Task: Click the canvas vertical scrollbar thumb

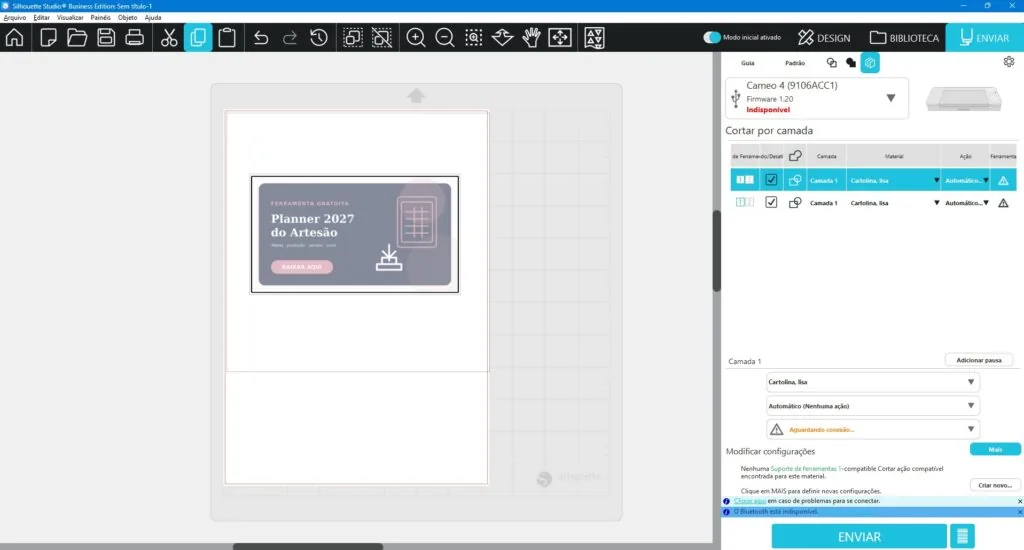Action: (x=716, y=250)
